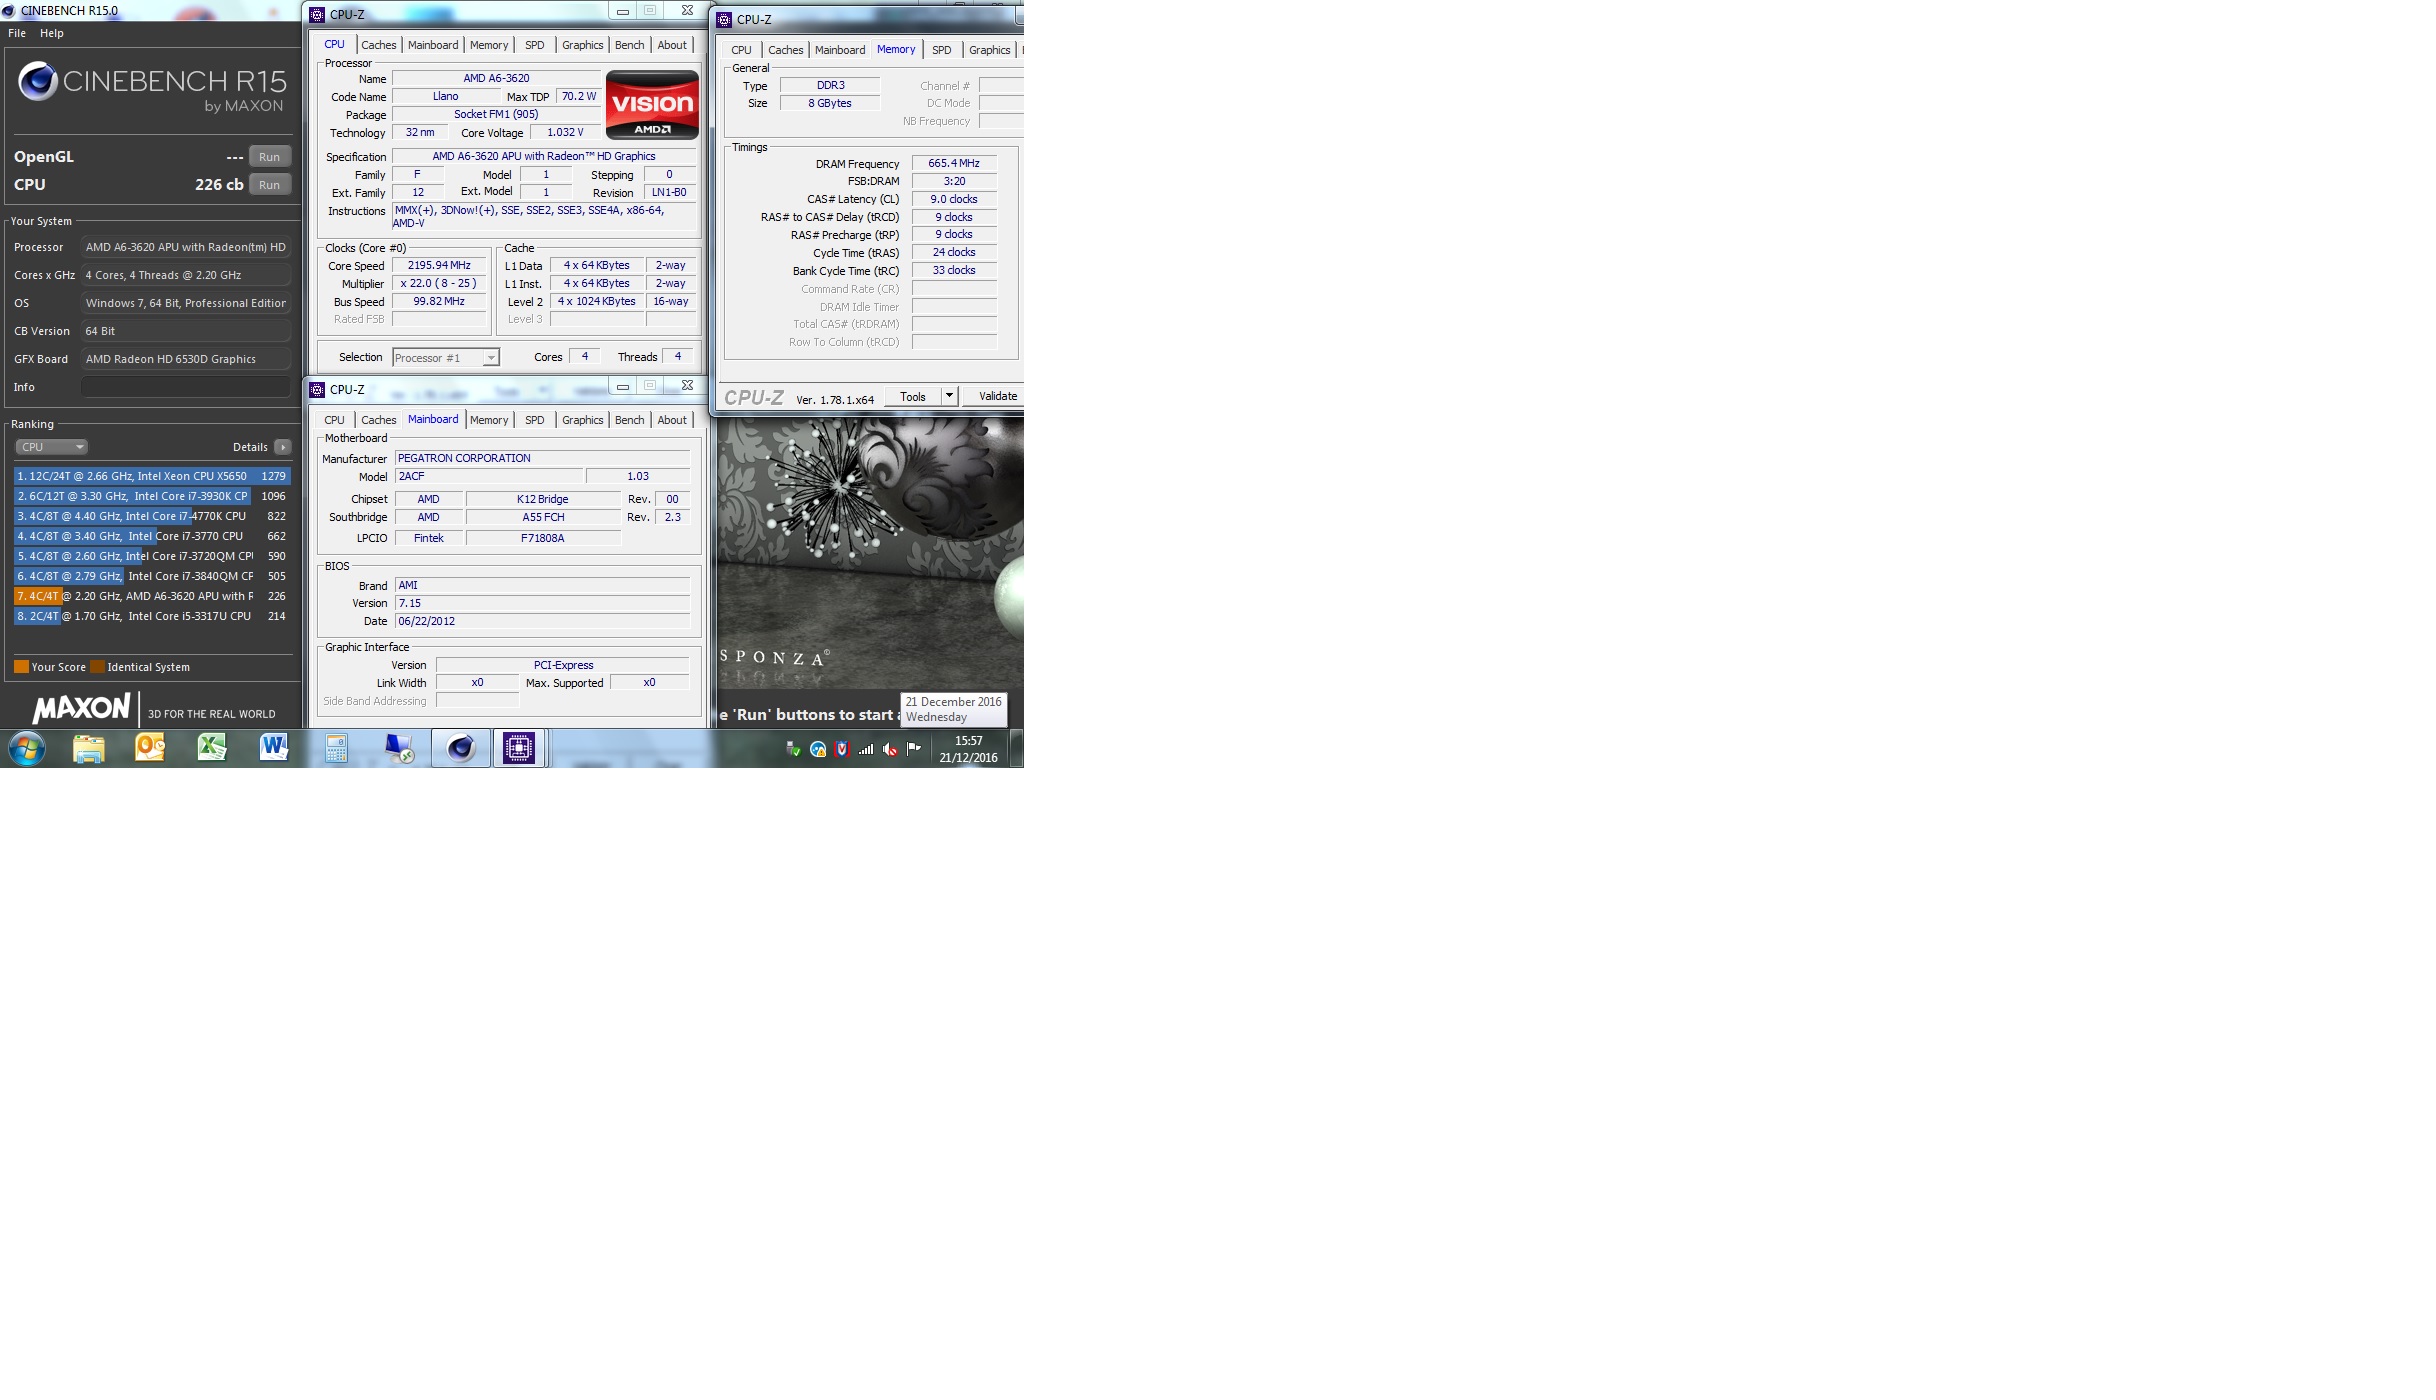Open the Cinebench Help menu
The width and height of the screenshot is (2436, 1400).
52,33
